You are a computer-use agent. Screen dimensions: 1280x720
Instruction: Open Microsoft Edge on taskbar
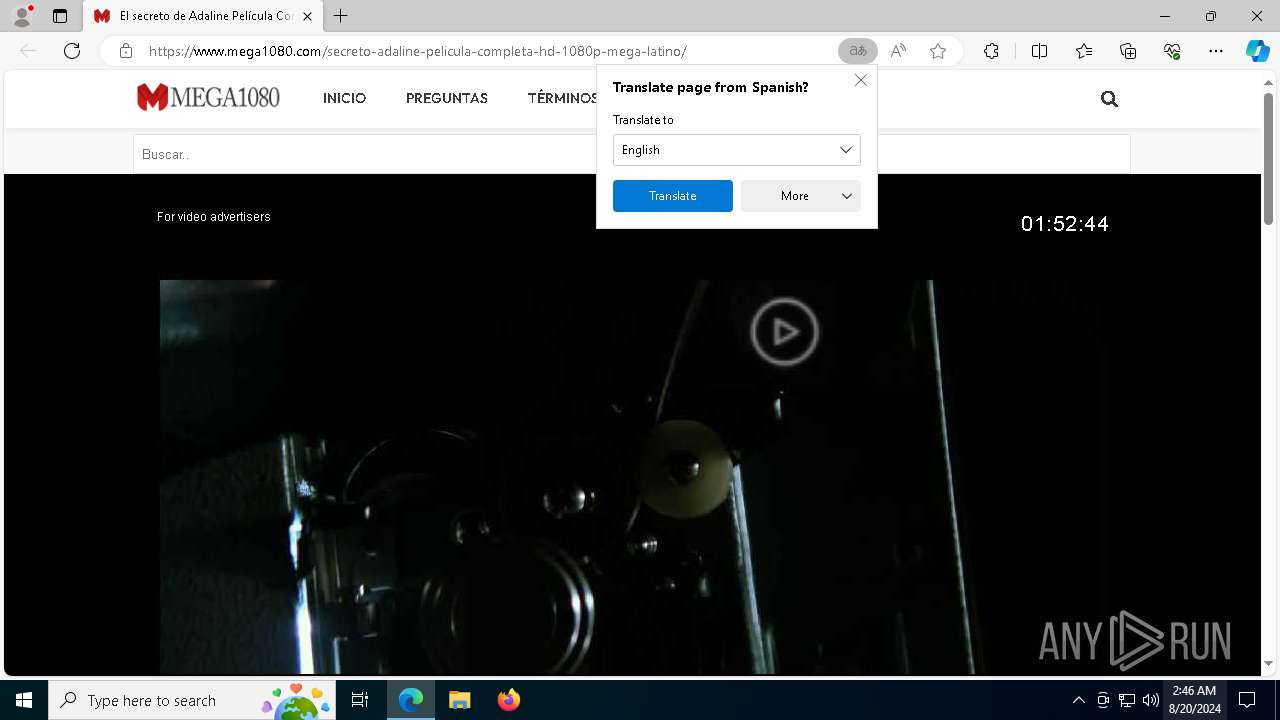click(x=411, y=700)
